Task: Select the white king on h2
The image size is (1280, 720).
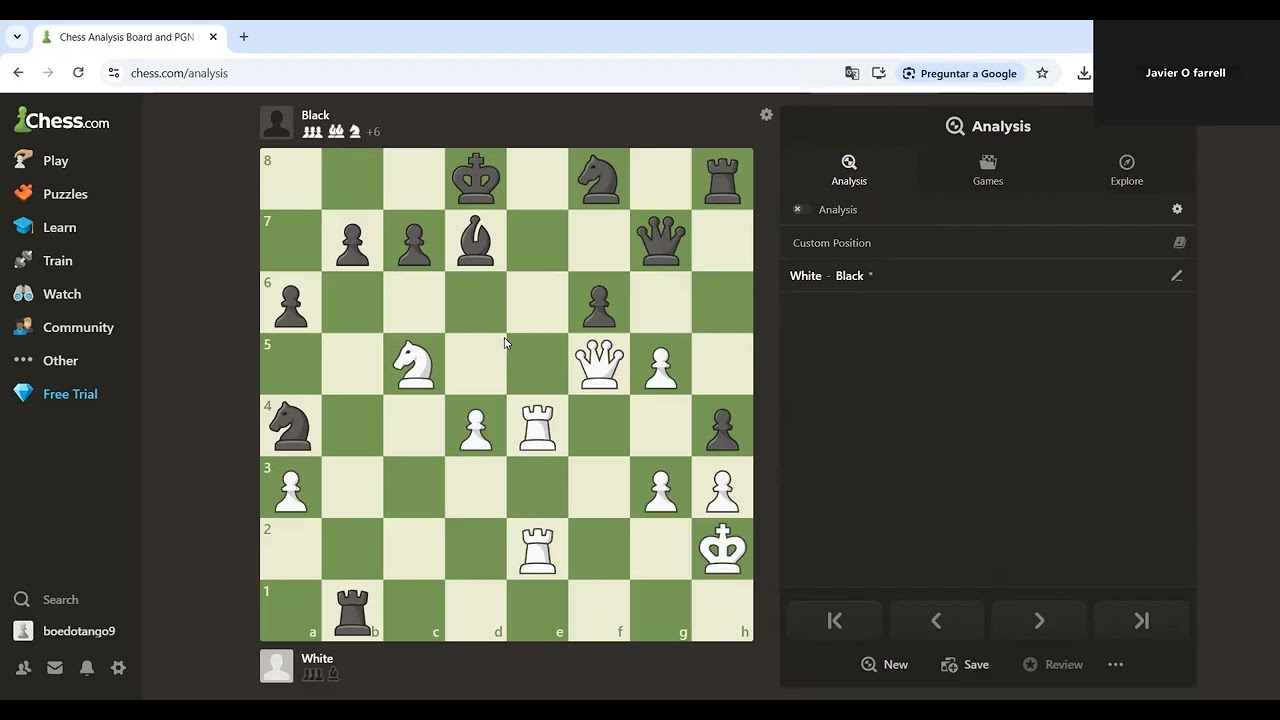Action: pyautogui.click(x=723, y=549)
